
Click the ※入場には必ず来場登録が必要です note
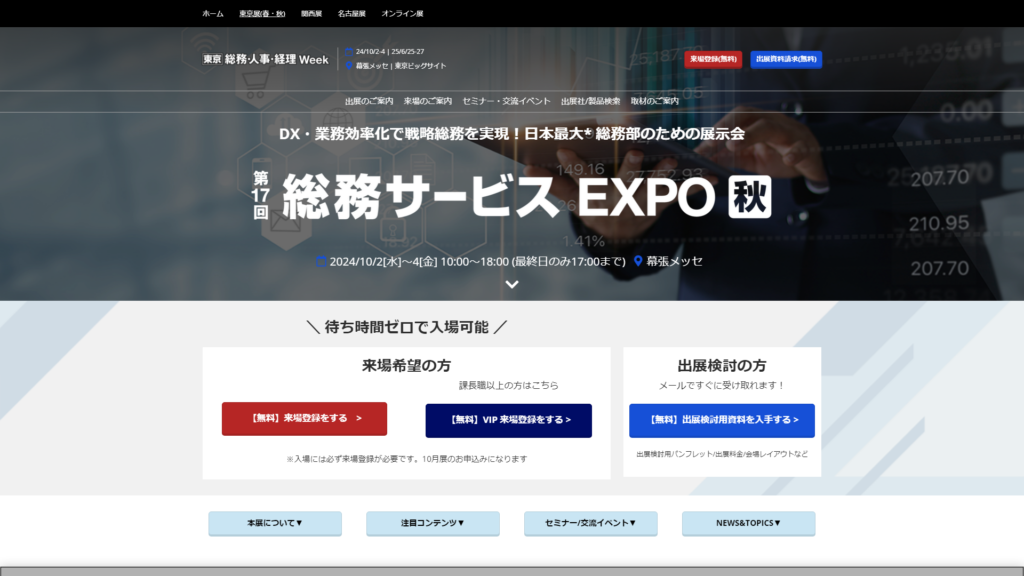[x=406, y=459]
